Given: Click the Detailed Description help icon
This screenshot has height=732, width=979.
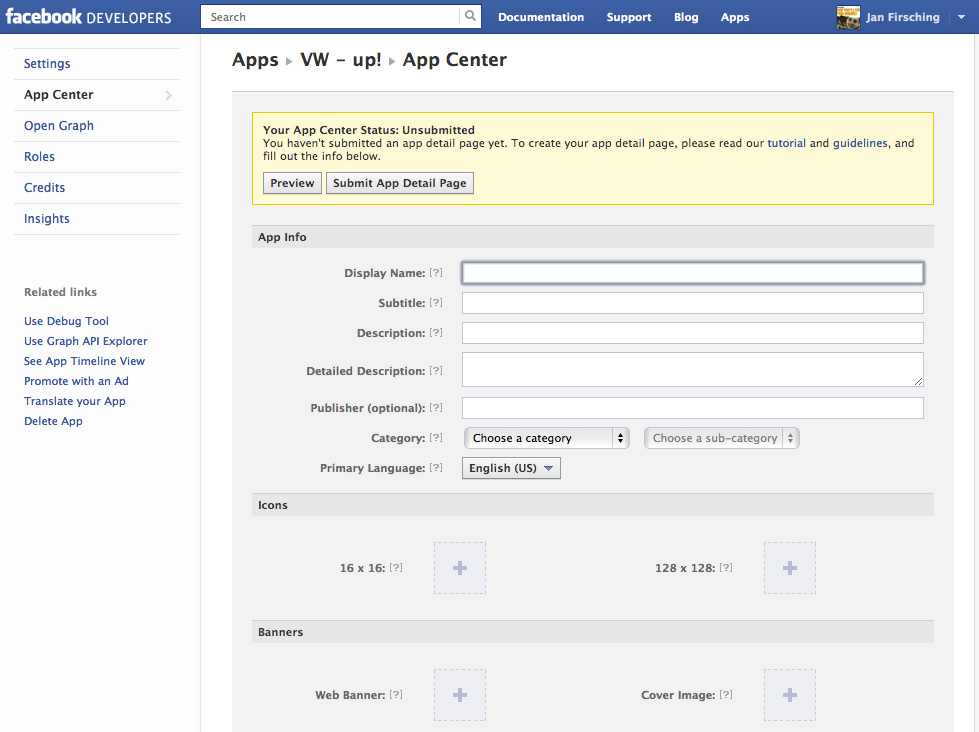Looking at the screenshot, I should [436, 371].
